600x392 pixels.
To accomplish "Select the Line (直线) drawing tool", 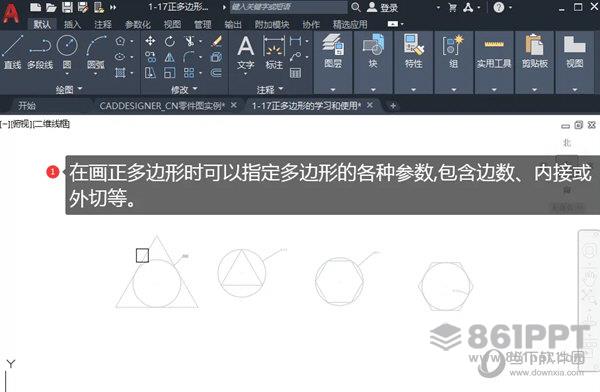I will [x=12, y=52].
